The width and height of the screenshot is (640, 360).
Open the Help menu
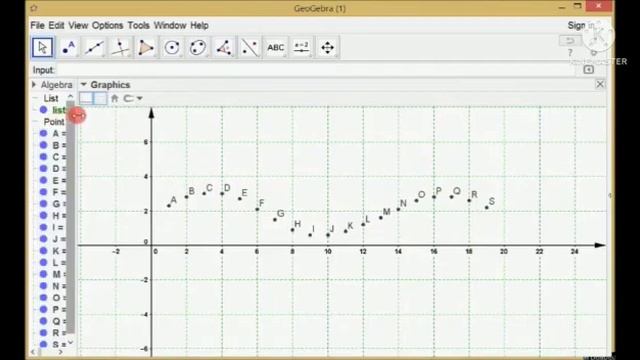[x=199, y=25]
